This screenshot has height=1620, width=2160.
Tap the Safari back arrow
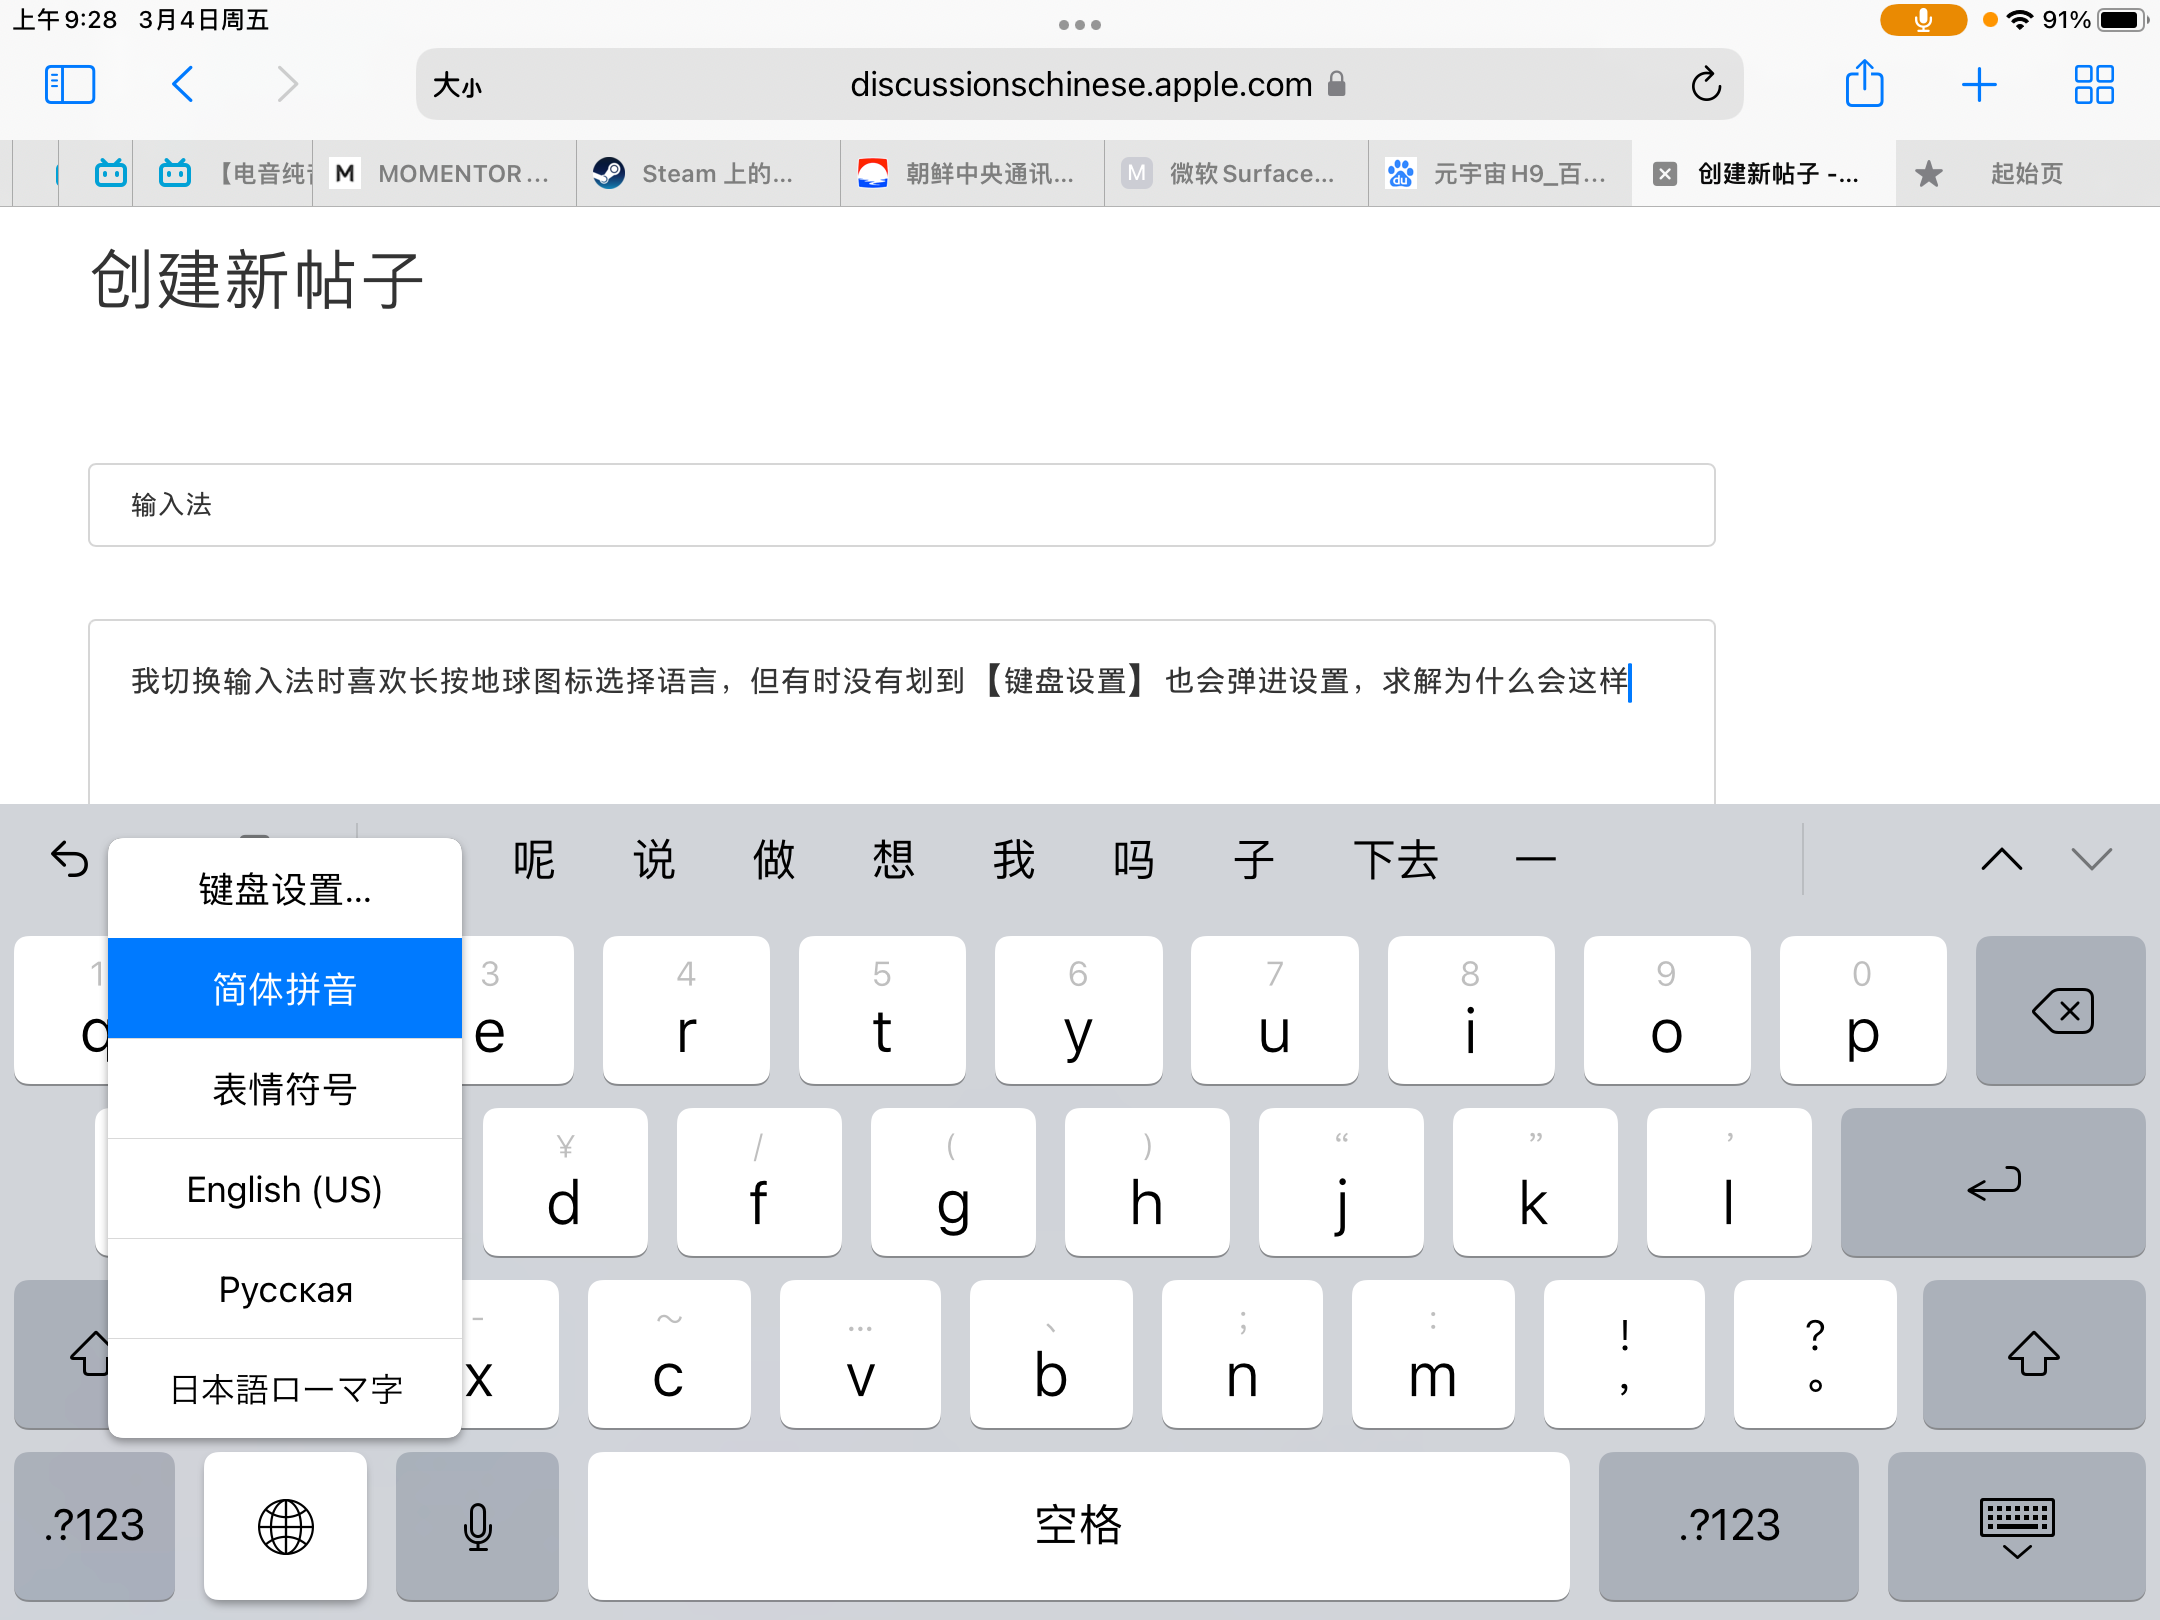click(x=182, y=85)
